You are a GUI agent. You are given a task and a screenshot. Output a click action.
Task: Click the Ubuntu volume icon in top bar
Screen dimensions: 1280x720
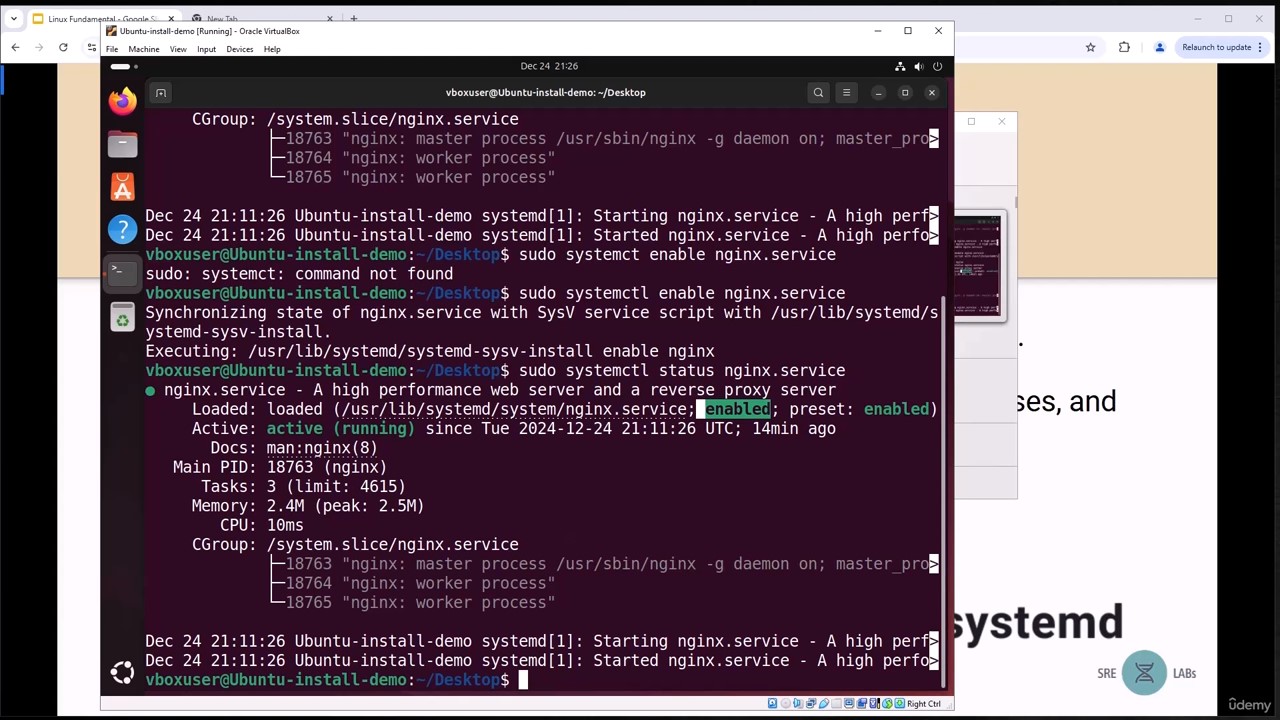tap(918, 66)
